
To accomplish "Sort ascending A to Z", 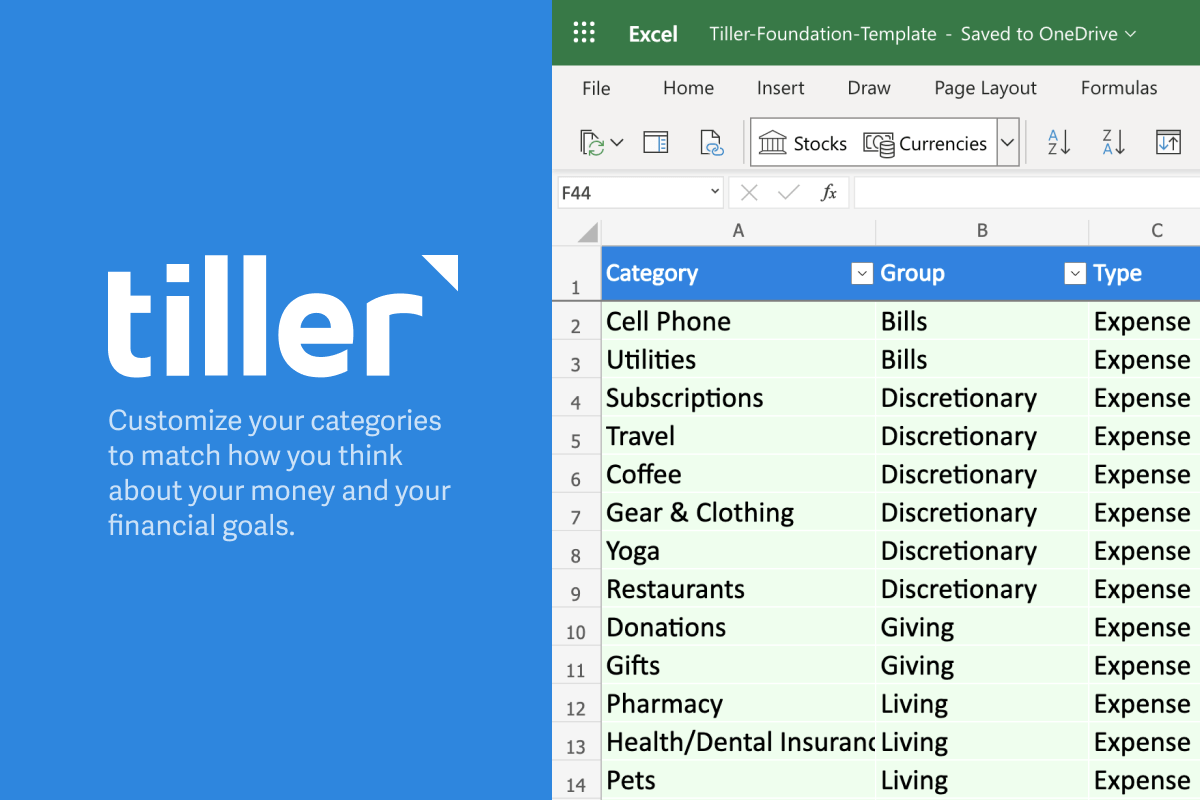I will [x=1059, y=143].
